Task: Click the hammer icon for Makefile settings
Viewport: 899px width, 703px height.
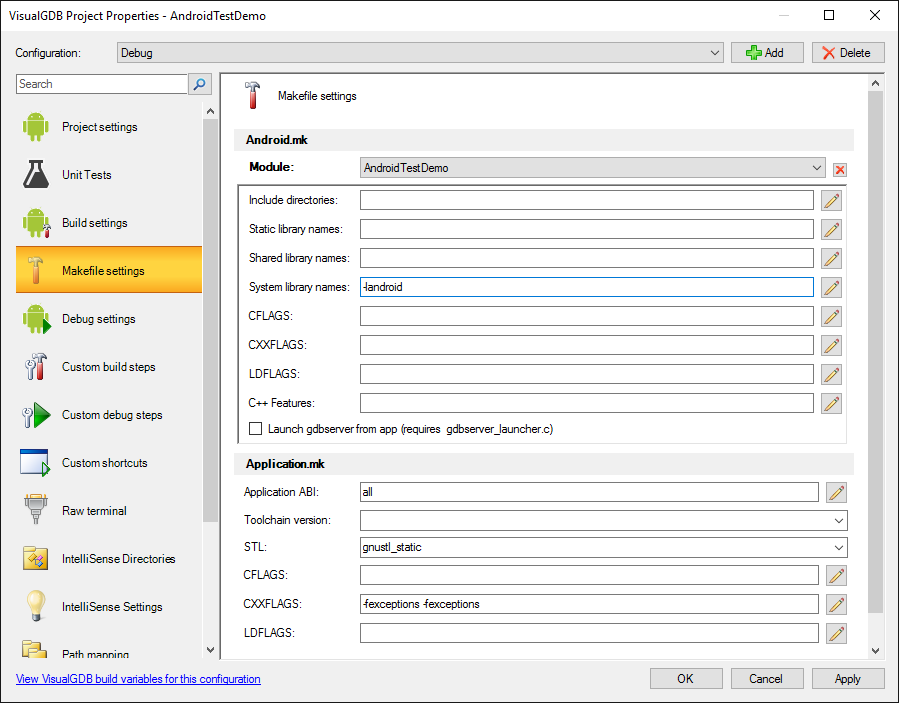Action: (36, 270)
